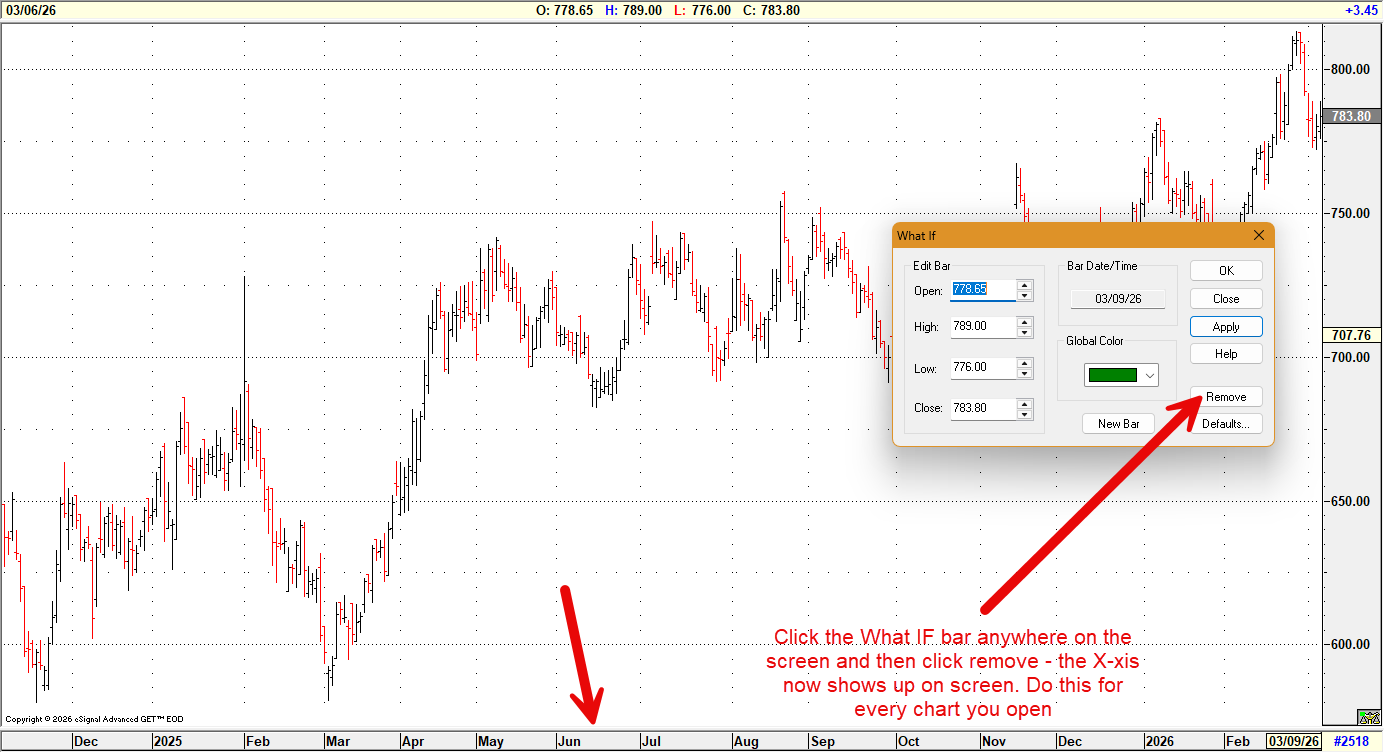The image size is (1384, 753).
Task: Decrease the Close value with down spinner
Action: pyautogui.click(x=1024, y=415)
